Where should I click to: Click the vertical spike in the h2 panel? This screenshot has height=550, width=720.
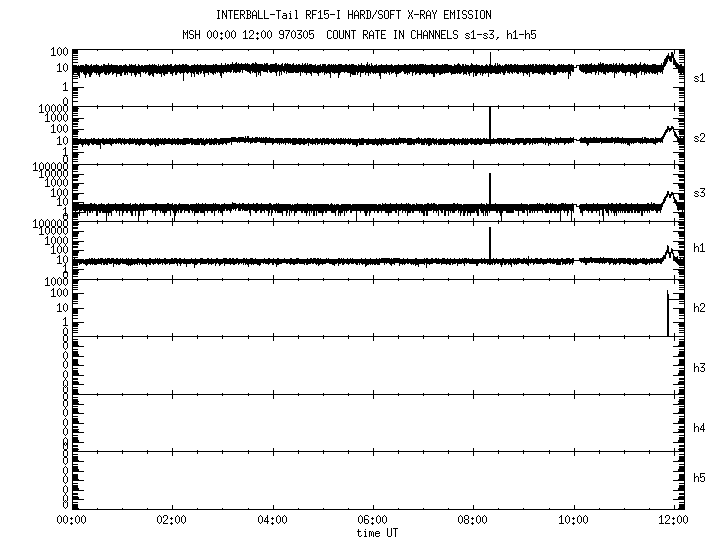667,312
